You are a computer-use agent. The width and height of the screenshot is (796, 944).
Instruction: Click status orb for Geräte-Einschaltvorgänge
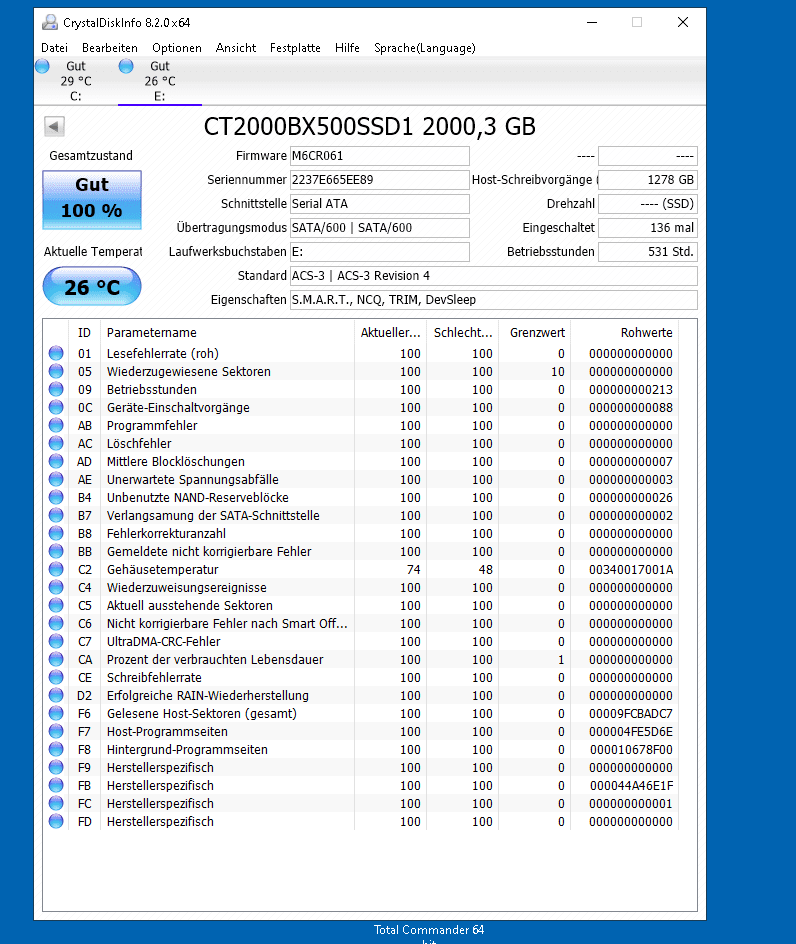(56, 408)
